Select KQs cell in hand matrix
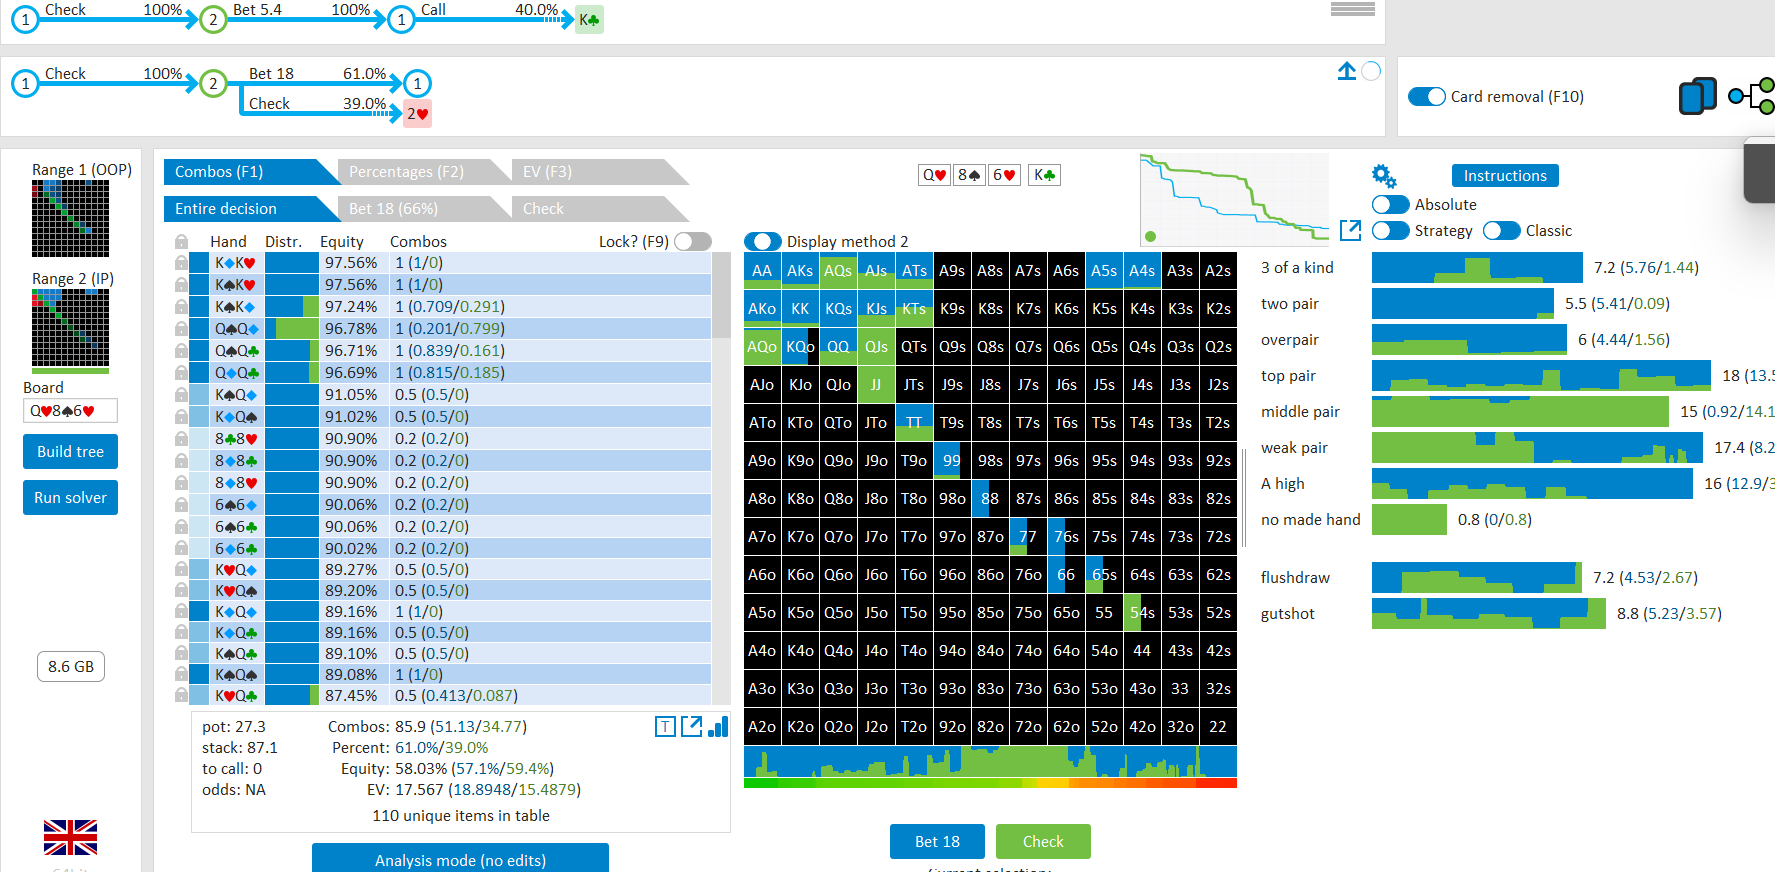 838,308
